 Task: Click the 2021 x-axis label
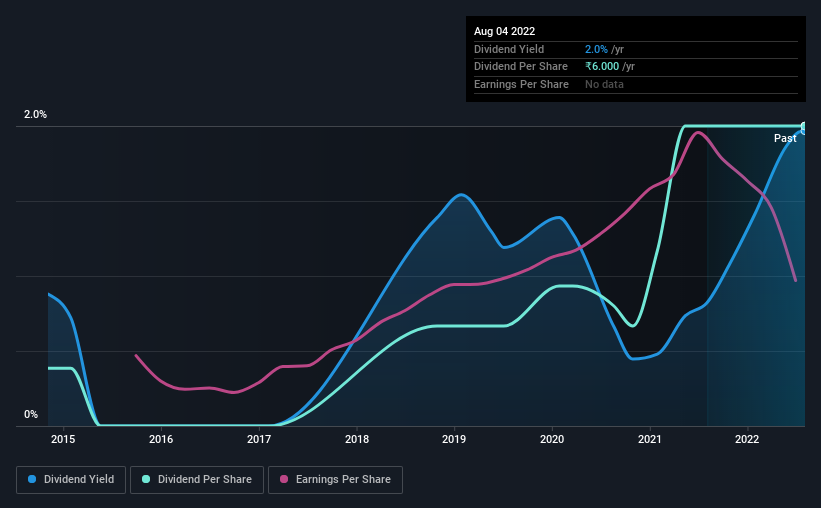(650, 439)
